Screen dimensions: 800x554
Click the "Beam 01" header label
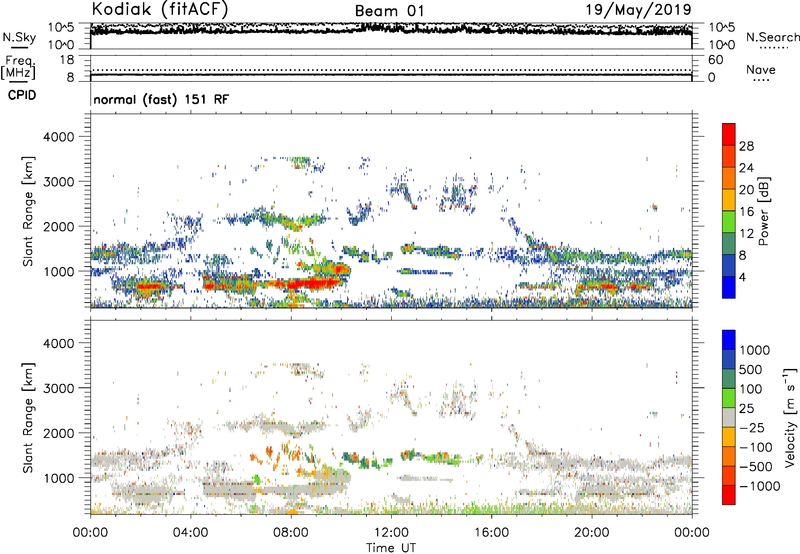coord(389,11)
